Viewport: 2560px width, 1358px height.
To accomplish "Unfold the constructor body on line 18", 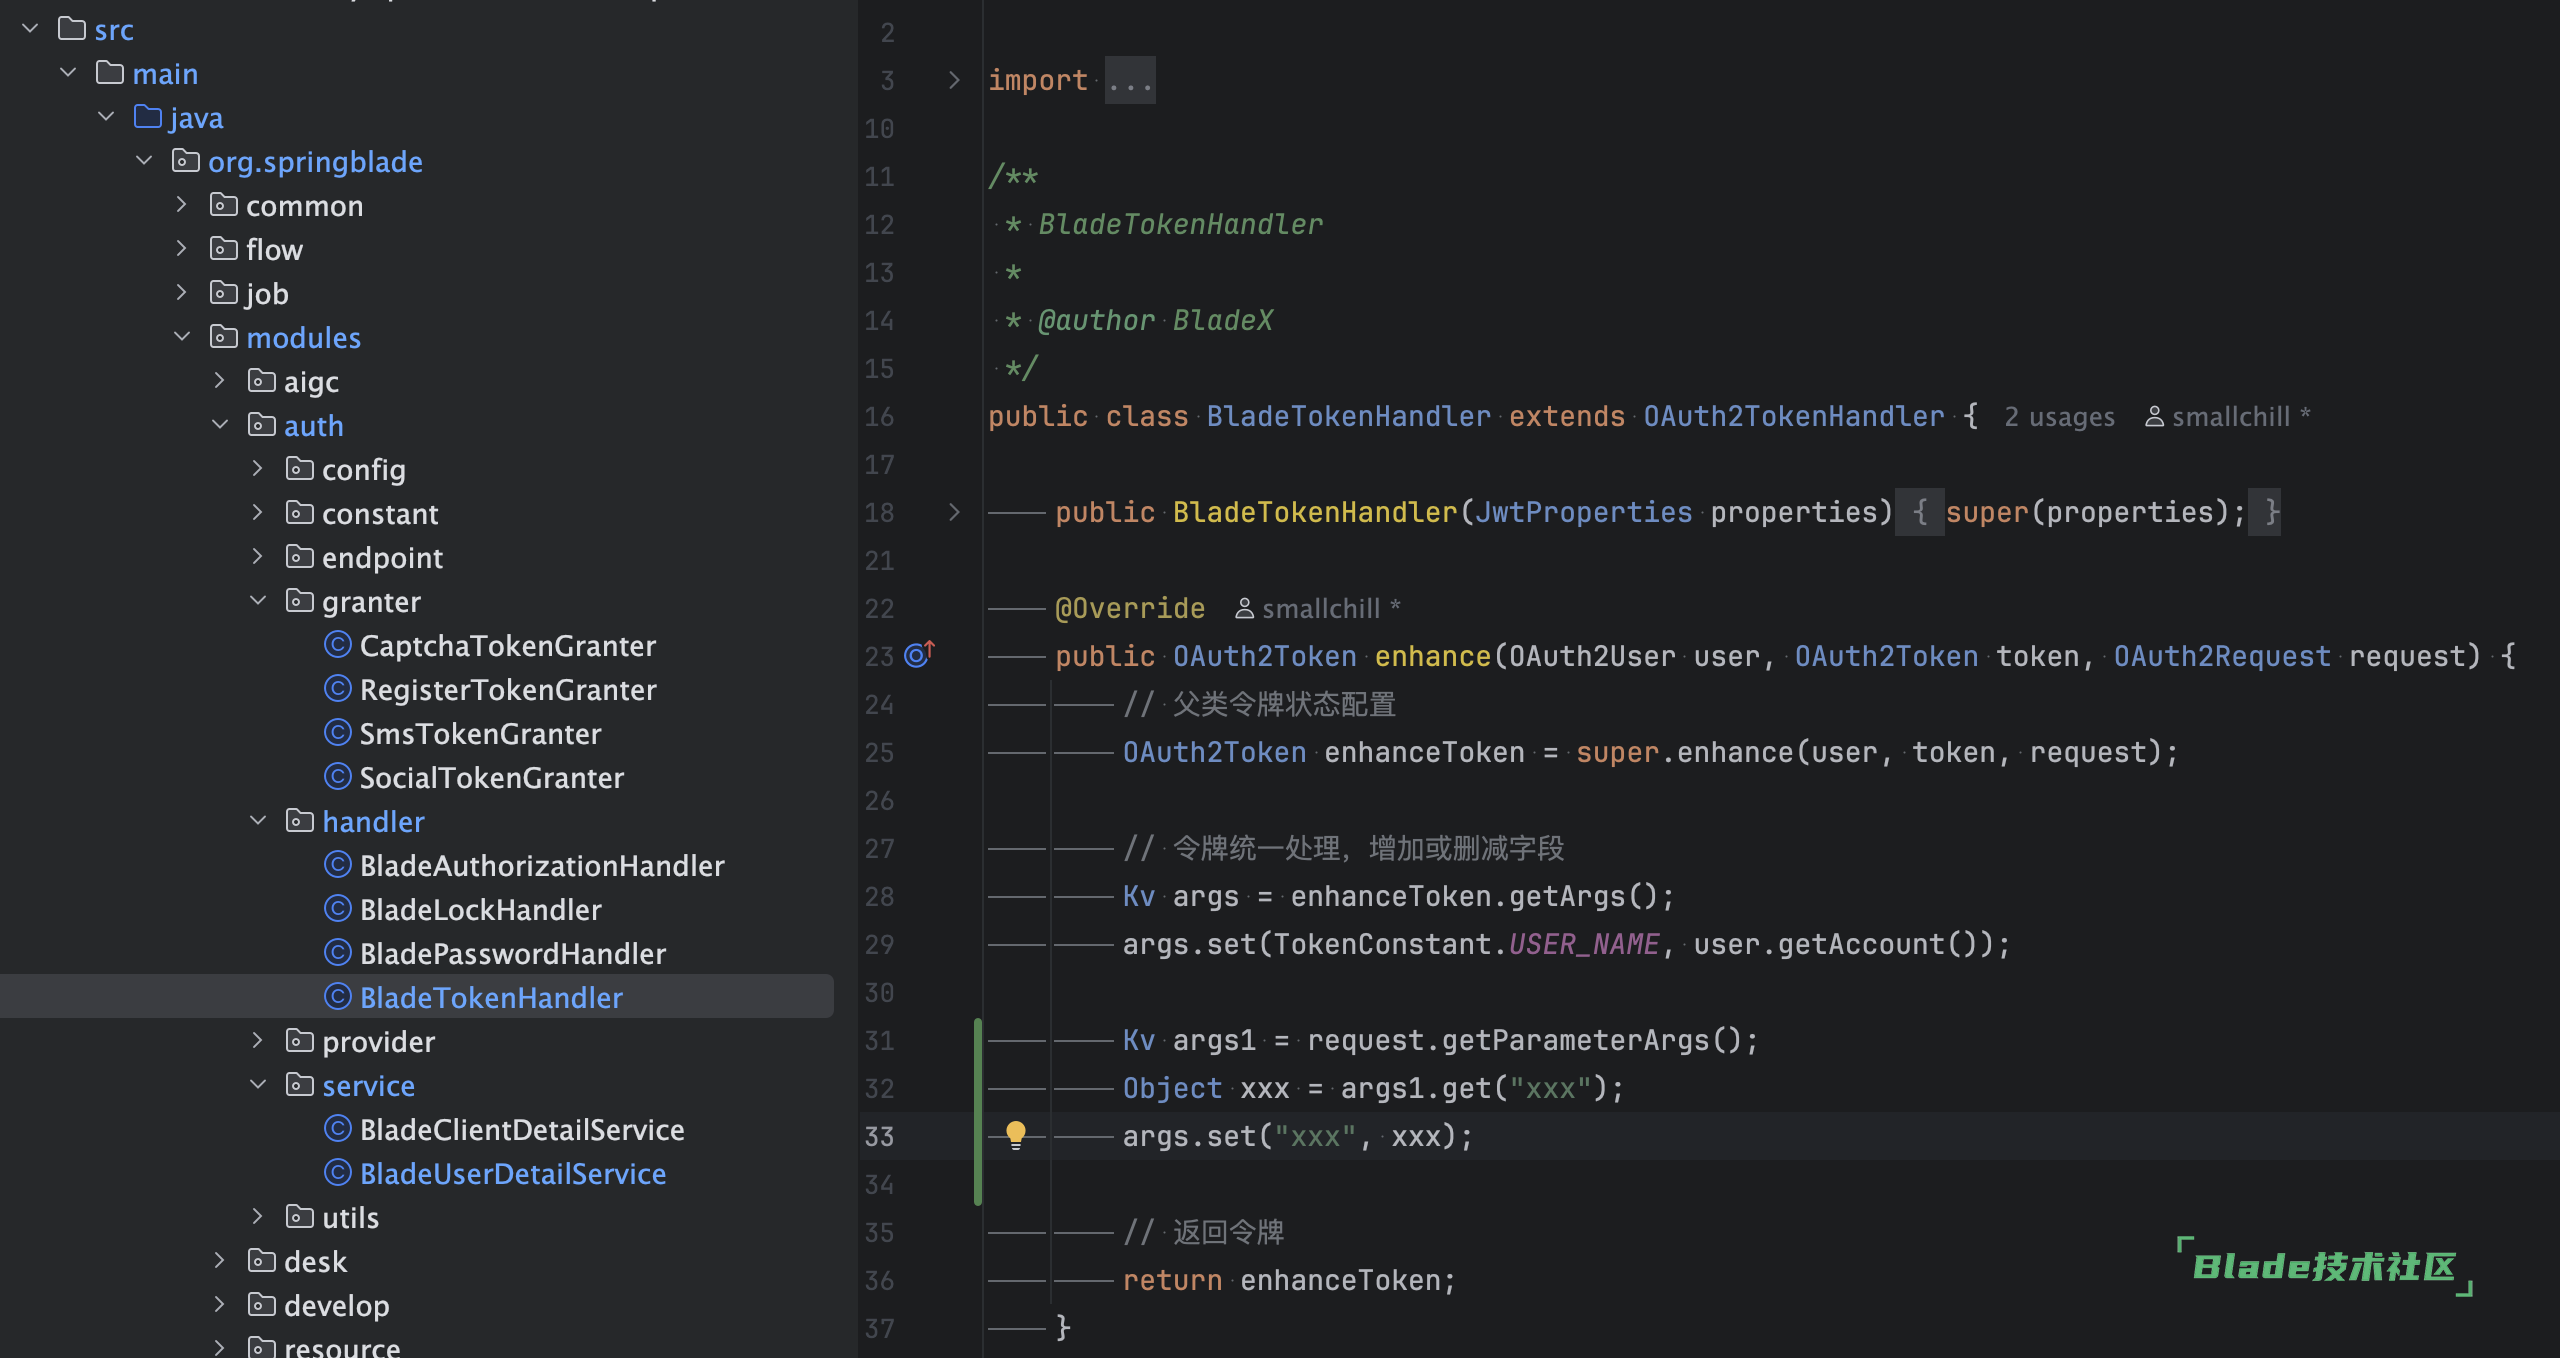I will (x=954, y=512).
